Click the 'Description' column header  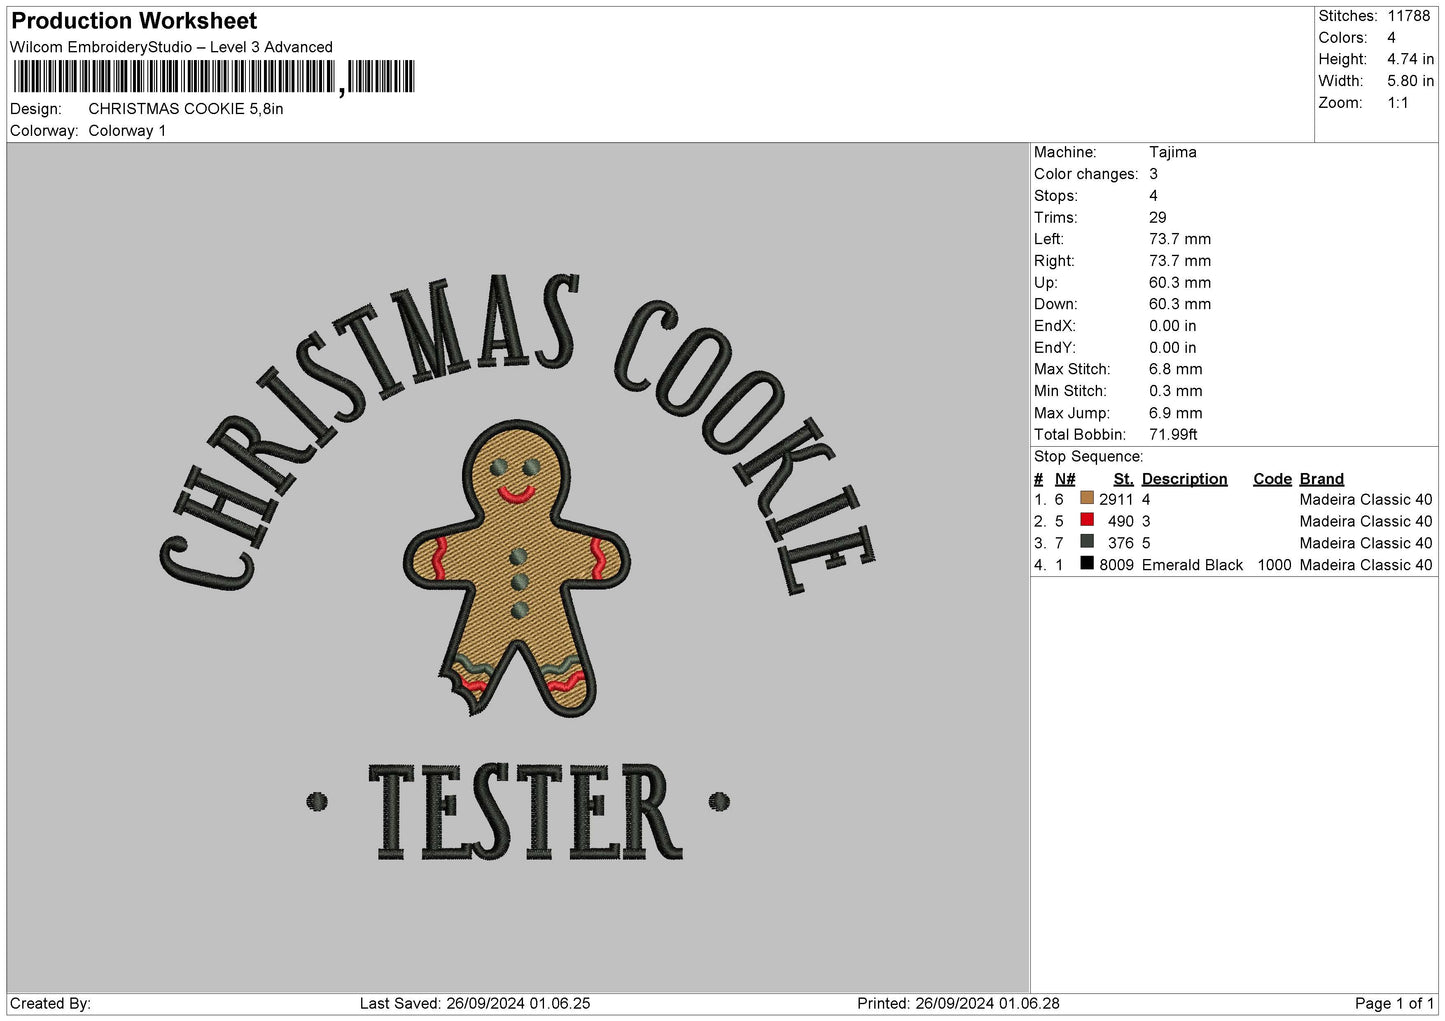[x=1184, y=479]
